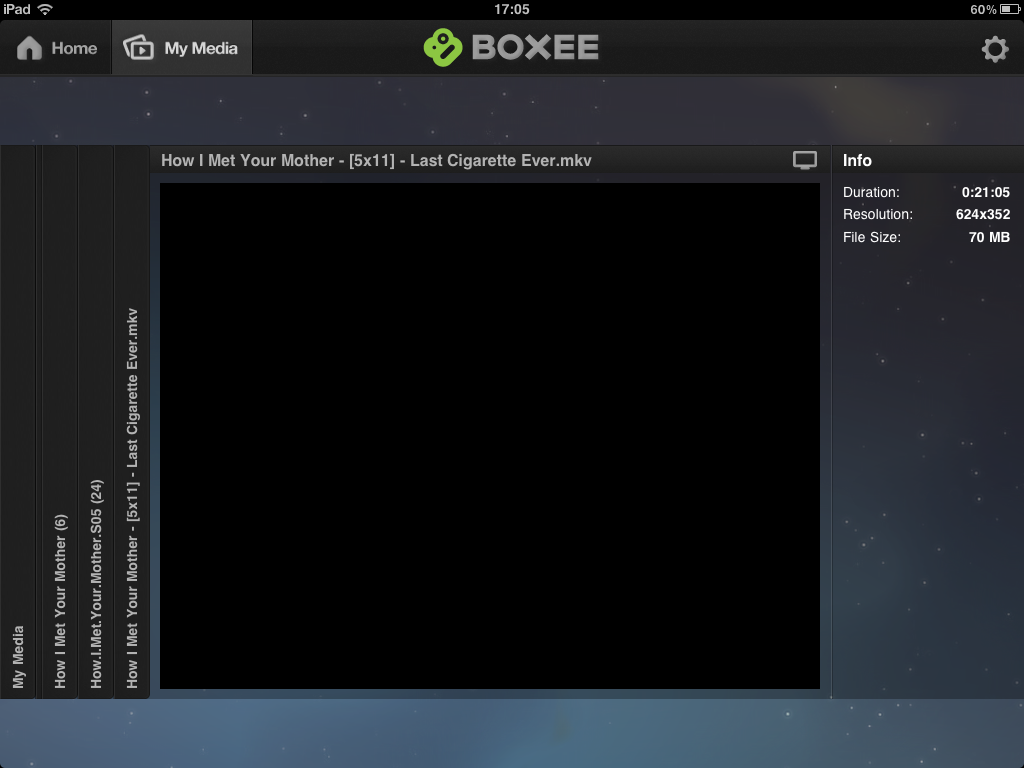Viewport: 1024px width, 768px height.
Task: Return to How I Met Your Mother (6) folder
Action: pyautogui.click(x=60, y=422)
